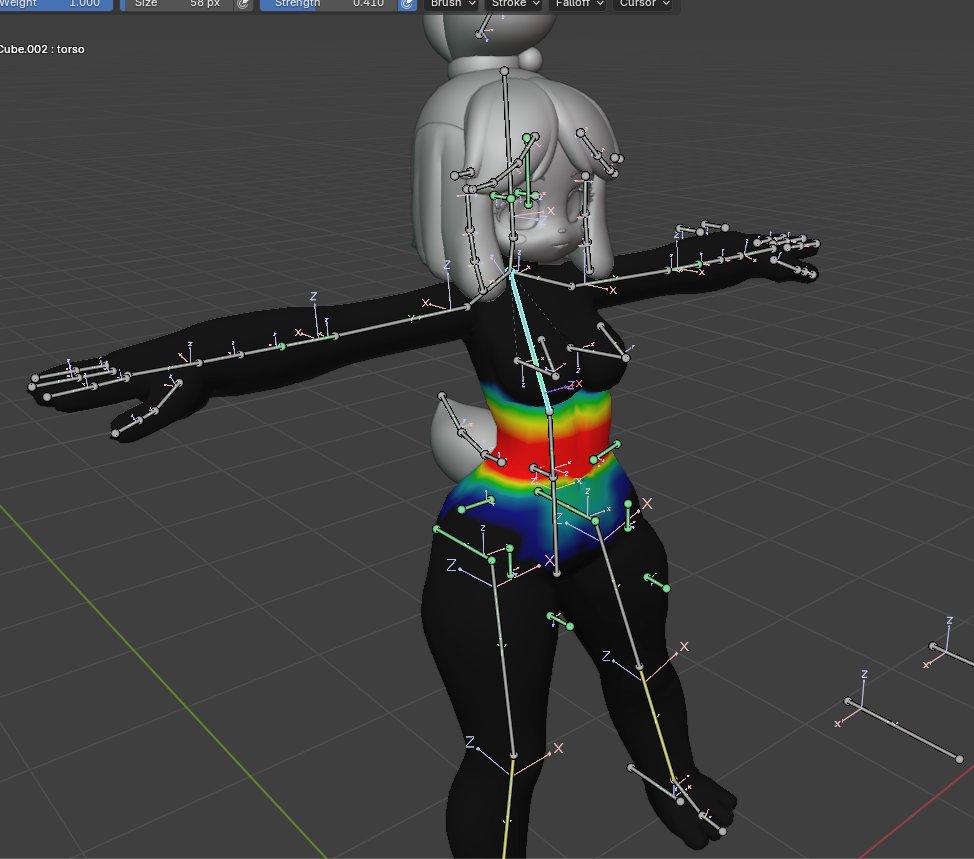This screenshot has height=859, width=974.
Task: Toggle pen pressure for brush Size
Action: 243,4
